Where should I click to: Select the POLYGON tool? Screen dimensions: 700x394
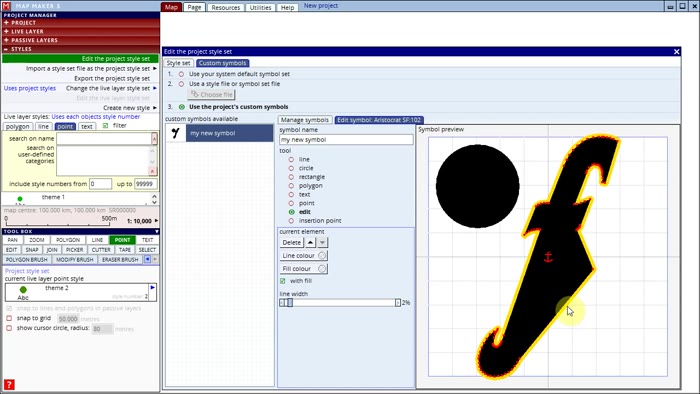pyautogui.click(x=68, y=240)
